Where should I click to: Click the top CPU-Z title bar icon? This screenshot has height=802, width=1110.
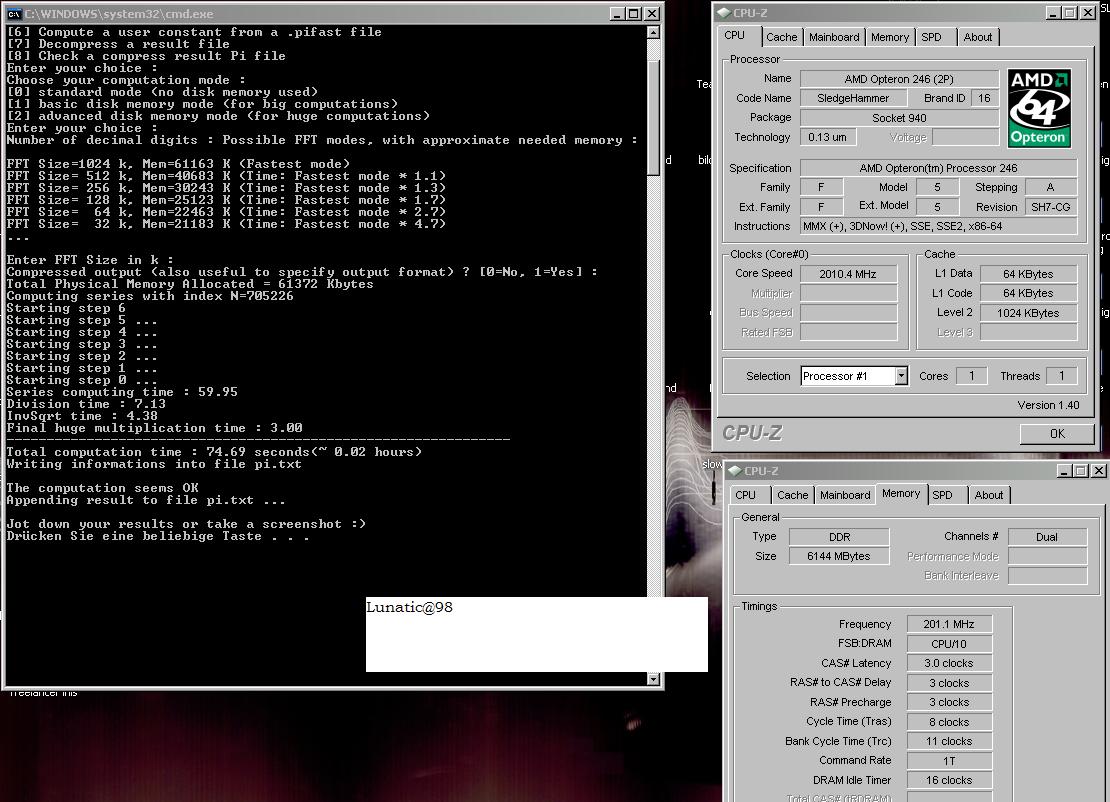pyautogui.click(x=723, y=13)
